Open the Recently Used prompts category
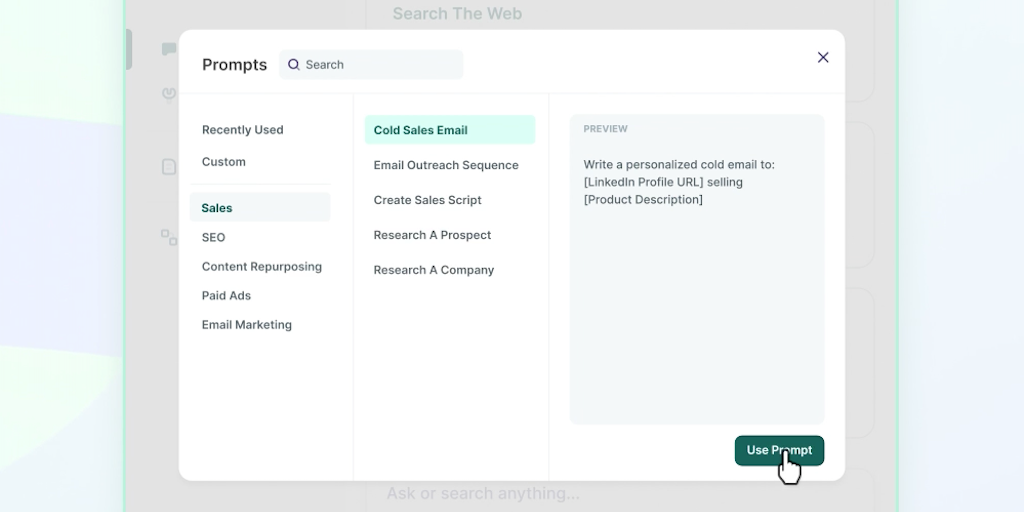This screenshot has height=512, width=1024. (x=243, y=130)
